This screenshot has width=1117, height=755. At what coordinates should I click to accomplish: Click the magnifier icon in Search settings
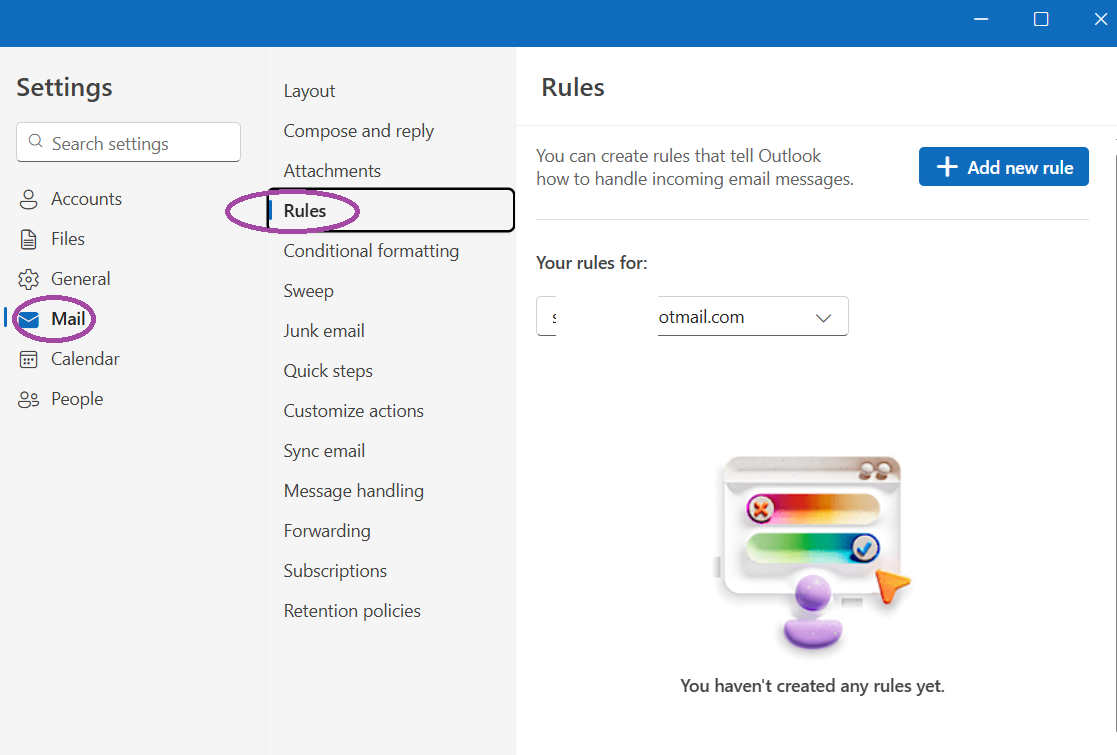click(x=36, y=141)
